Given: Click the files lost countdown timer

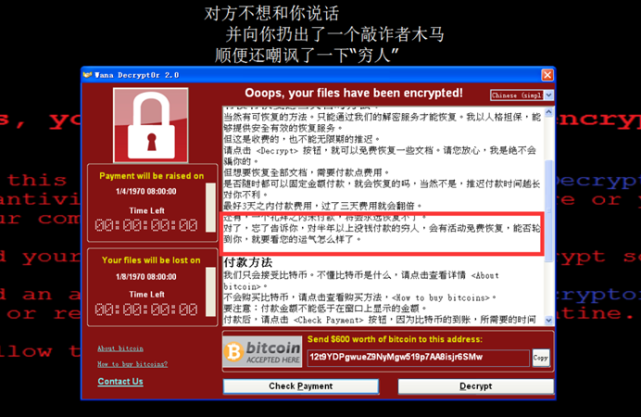Looking at the screenshot, I should tap(146, 309).
